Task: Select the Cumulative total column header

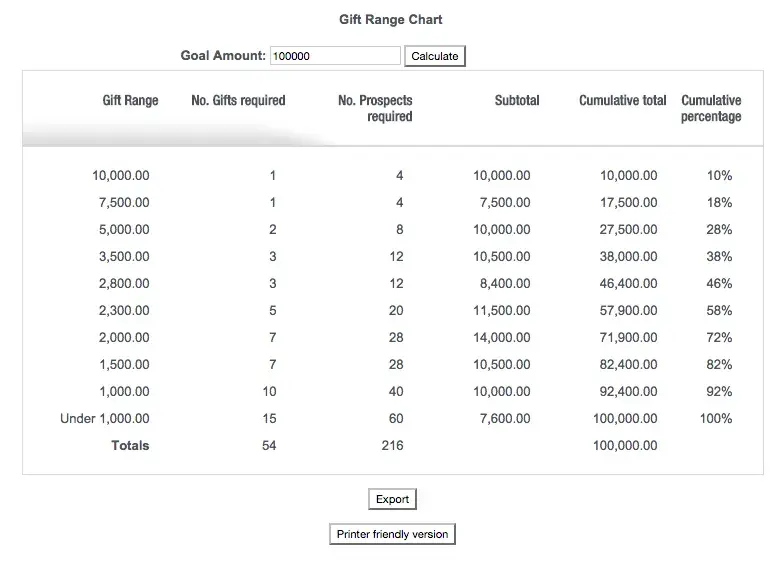Action: pos(622,100)
